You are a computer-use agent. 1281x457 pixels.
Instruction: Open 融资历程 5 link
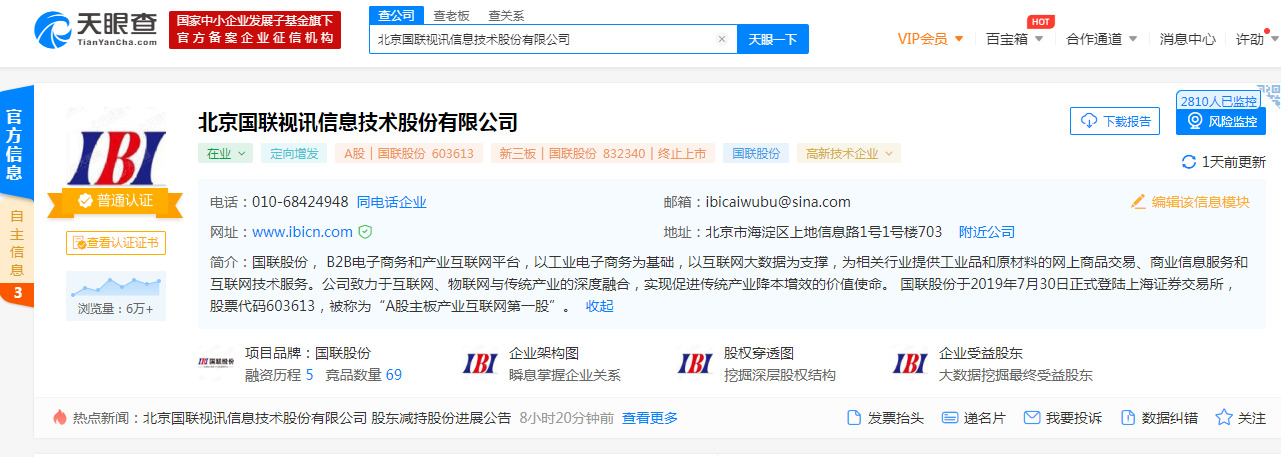point(279,375)
